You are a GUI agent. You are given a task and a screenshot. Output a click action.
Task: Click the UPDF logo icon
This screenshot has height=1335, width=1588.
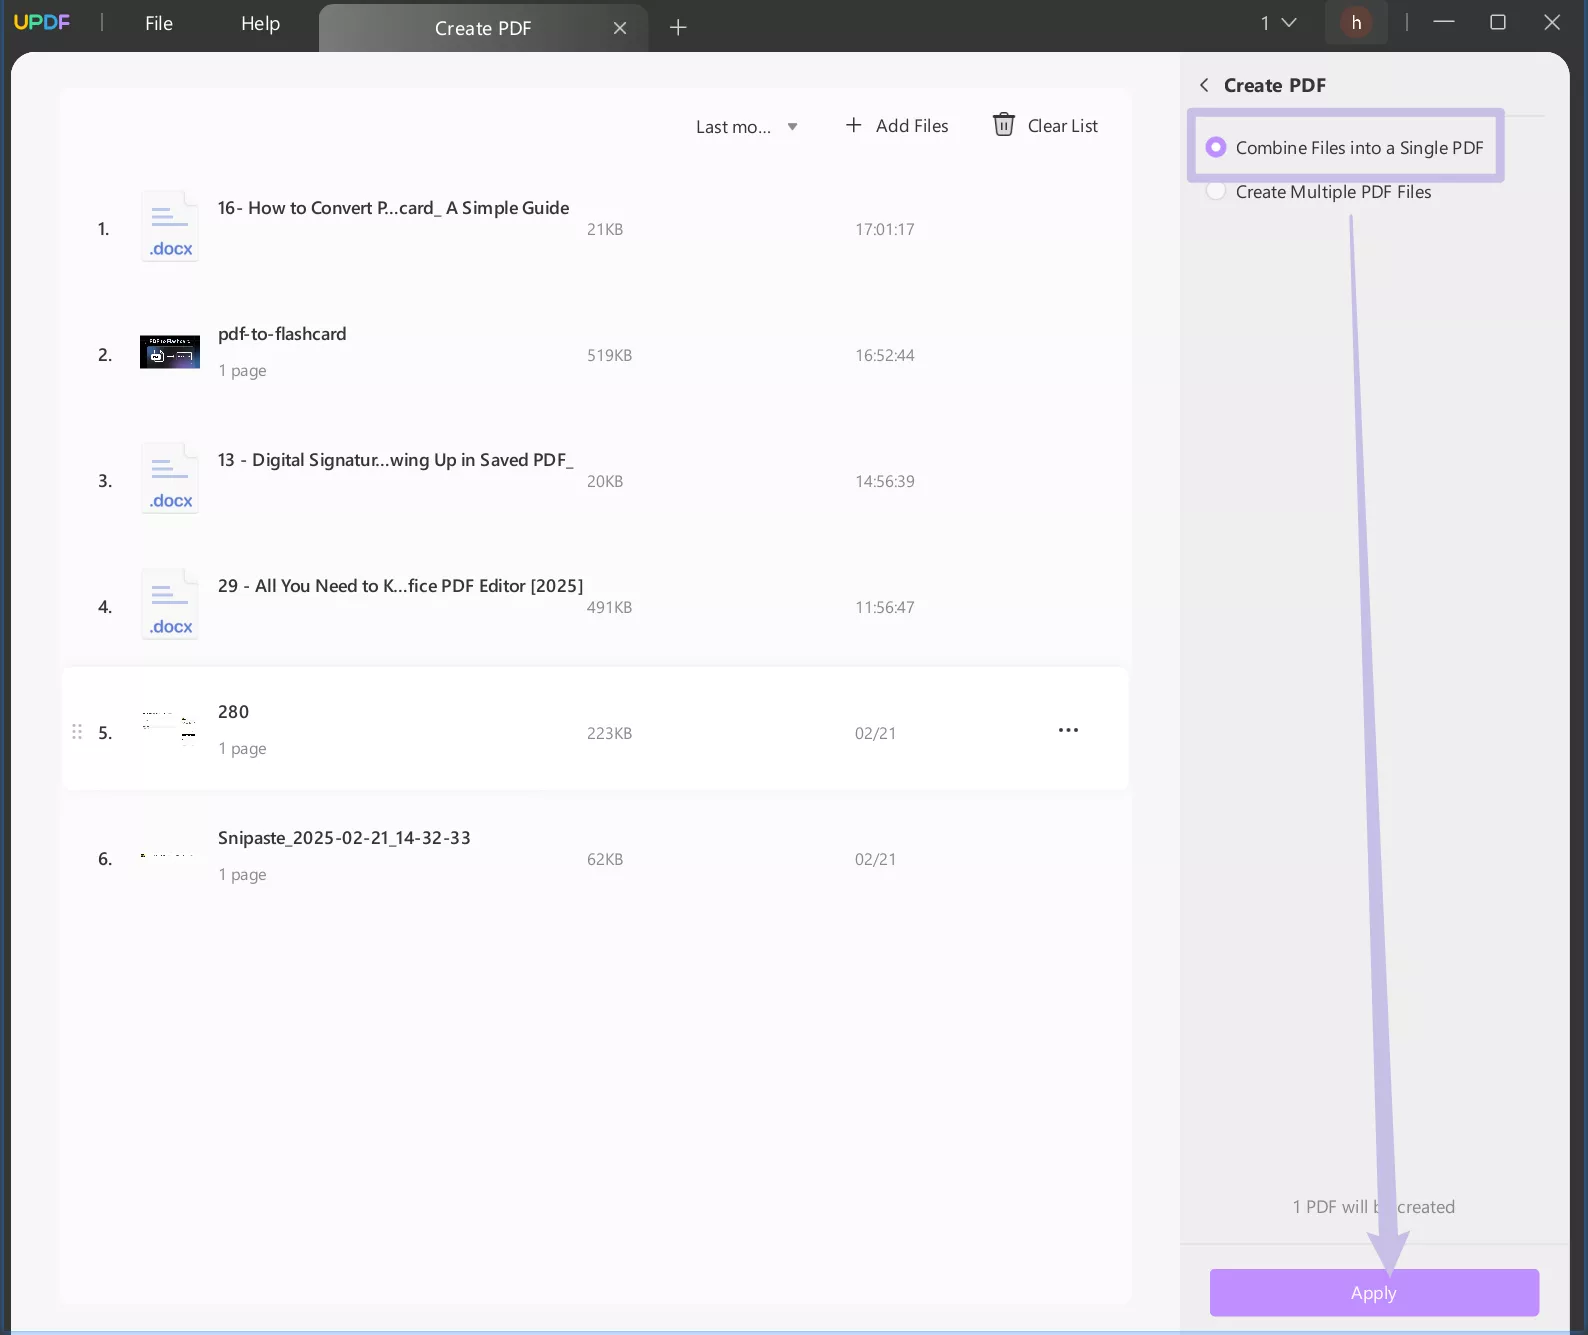click(41, 22)
